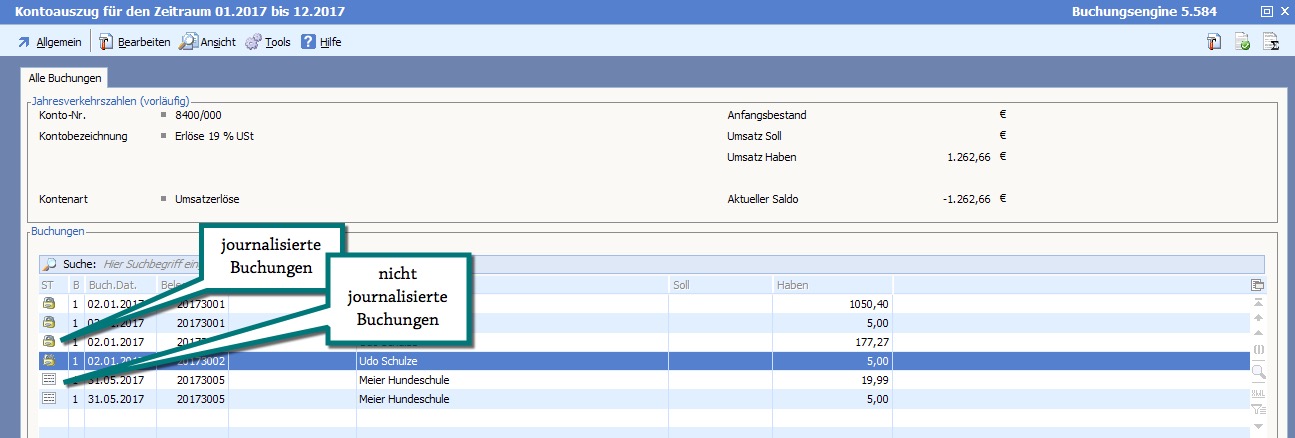Click the hammer document icon in toolbar
The height and width of the screenshot is (438, 1295).
[x=1215, y=42]
